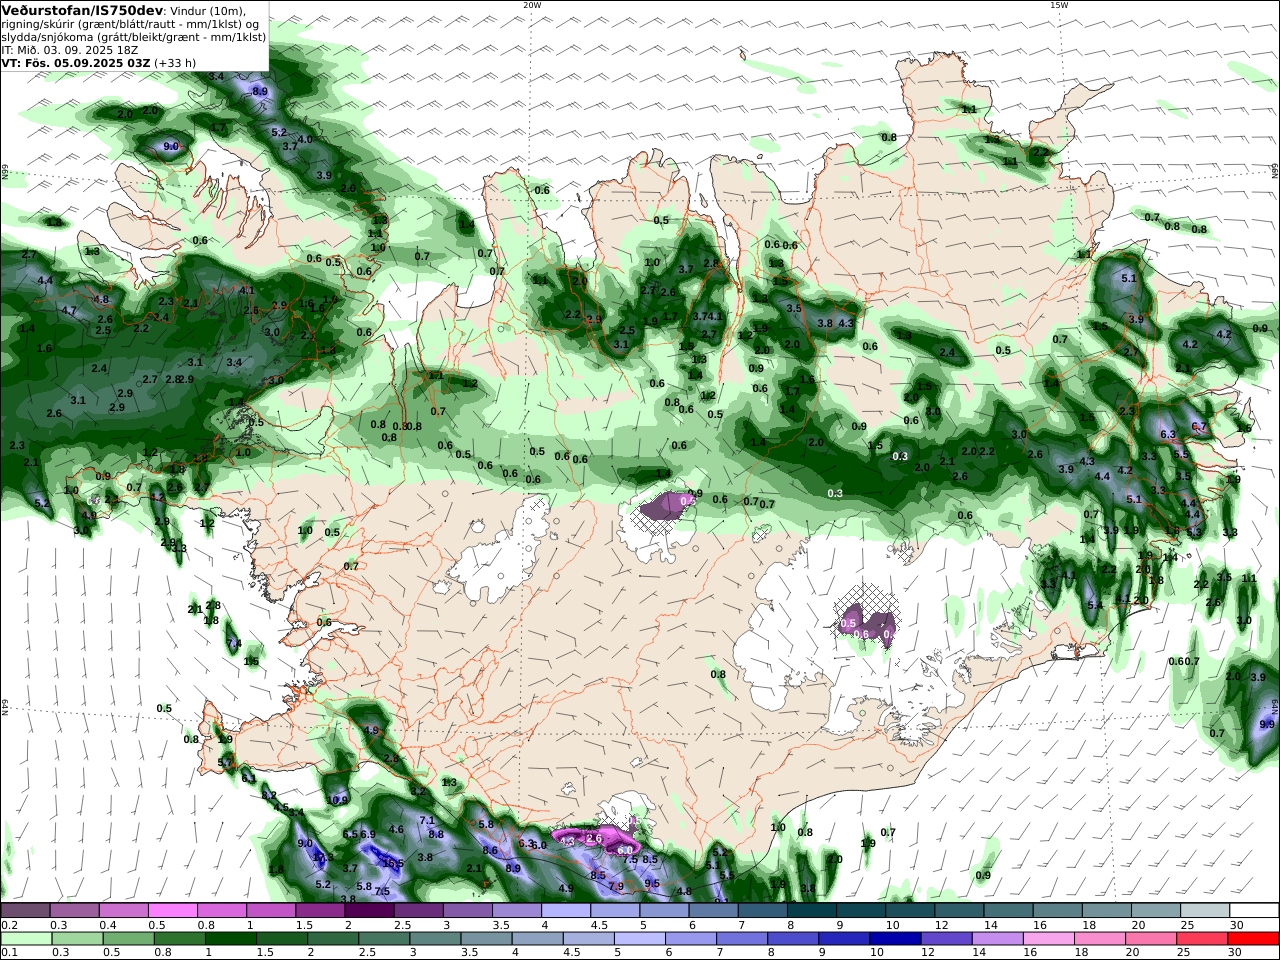1280x960 pixels.
Task: Click the '20W' longitude label at top
Action: click(531, 5)
